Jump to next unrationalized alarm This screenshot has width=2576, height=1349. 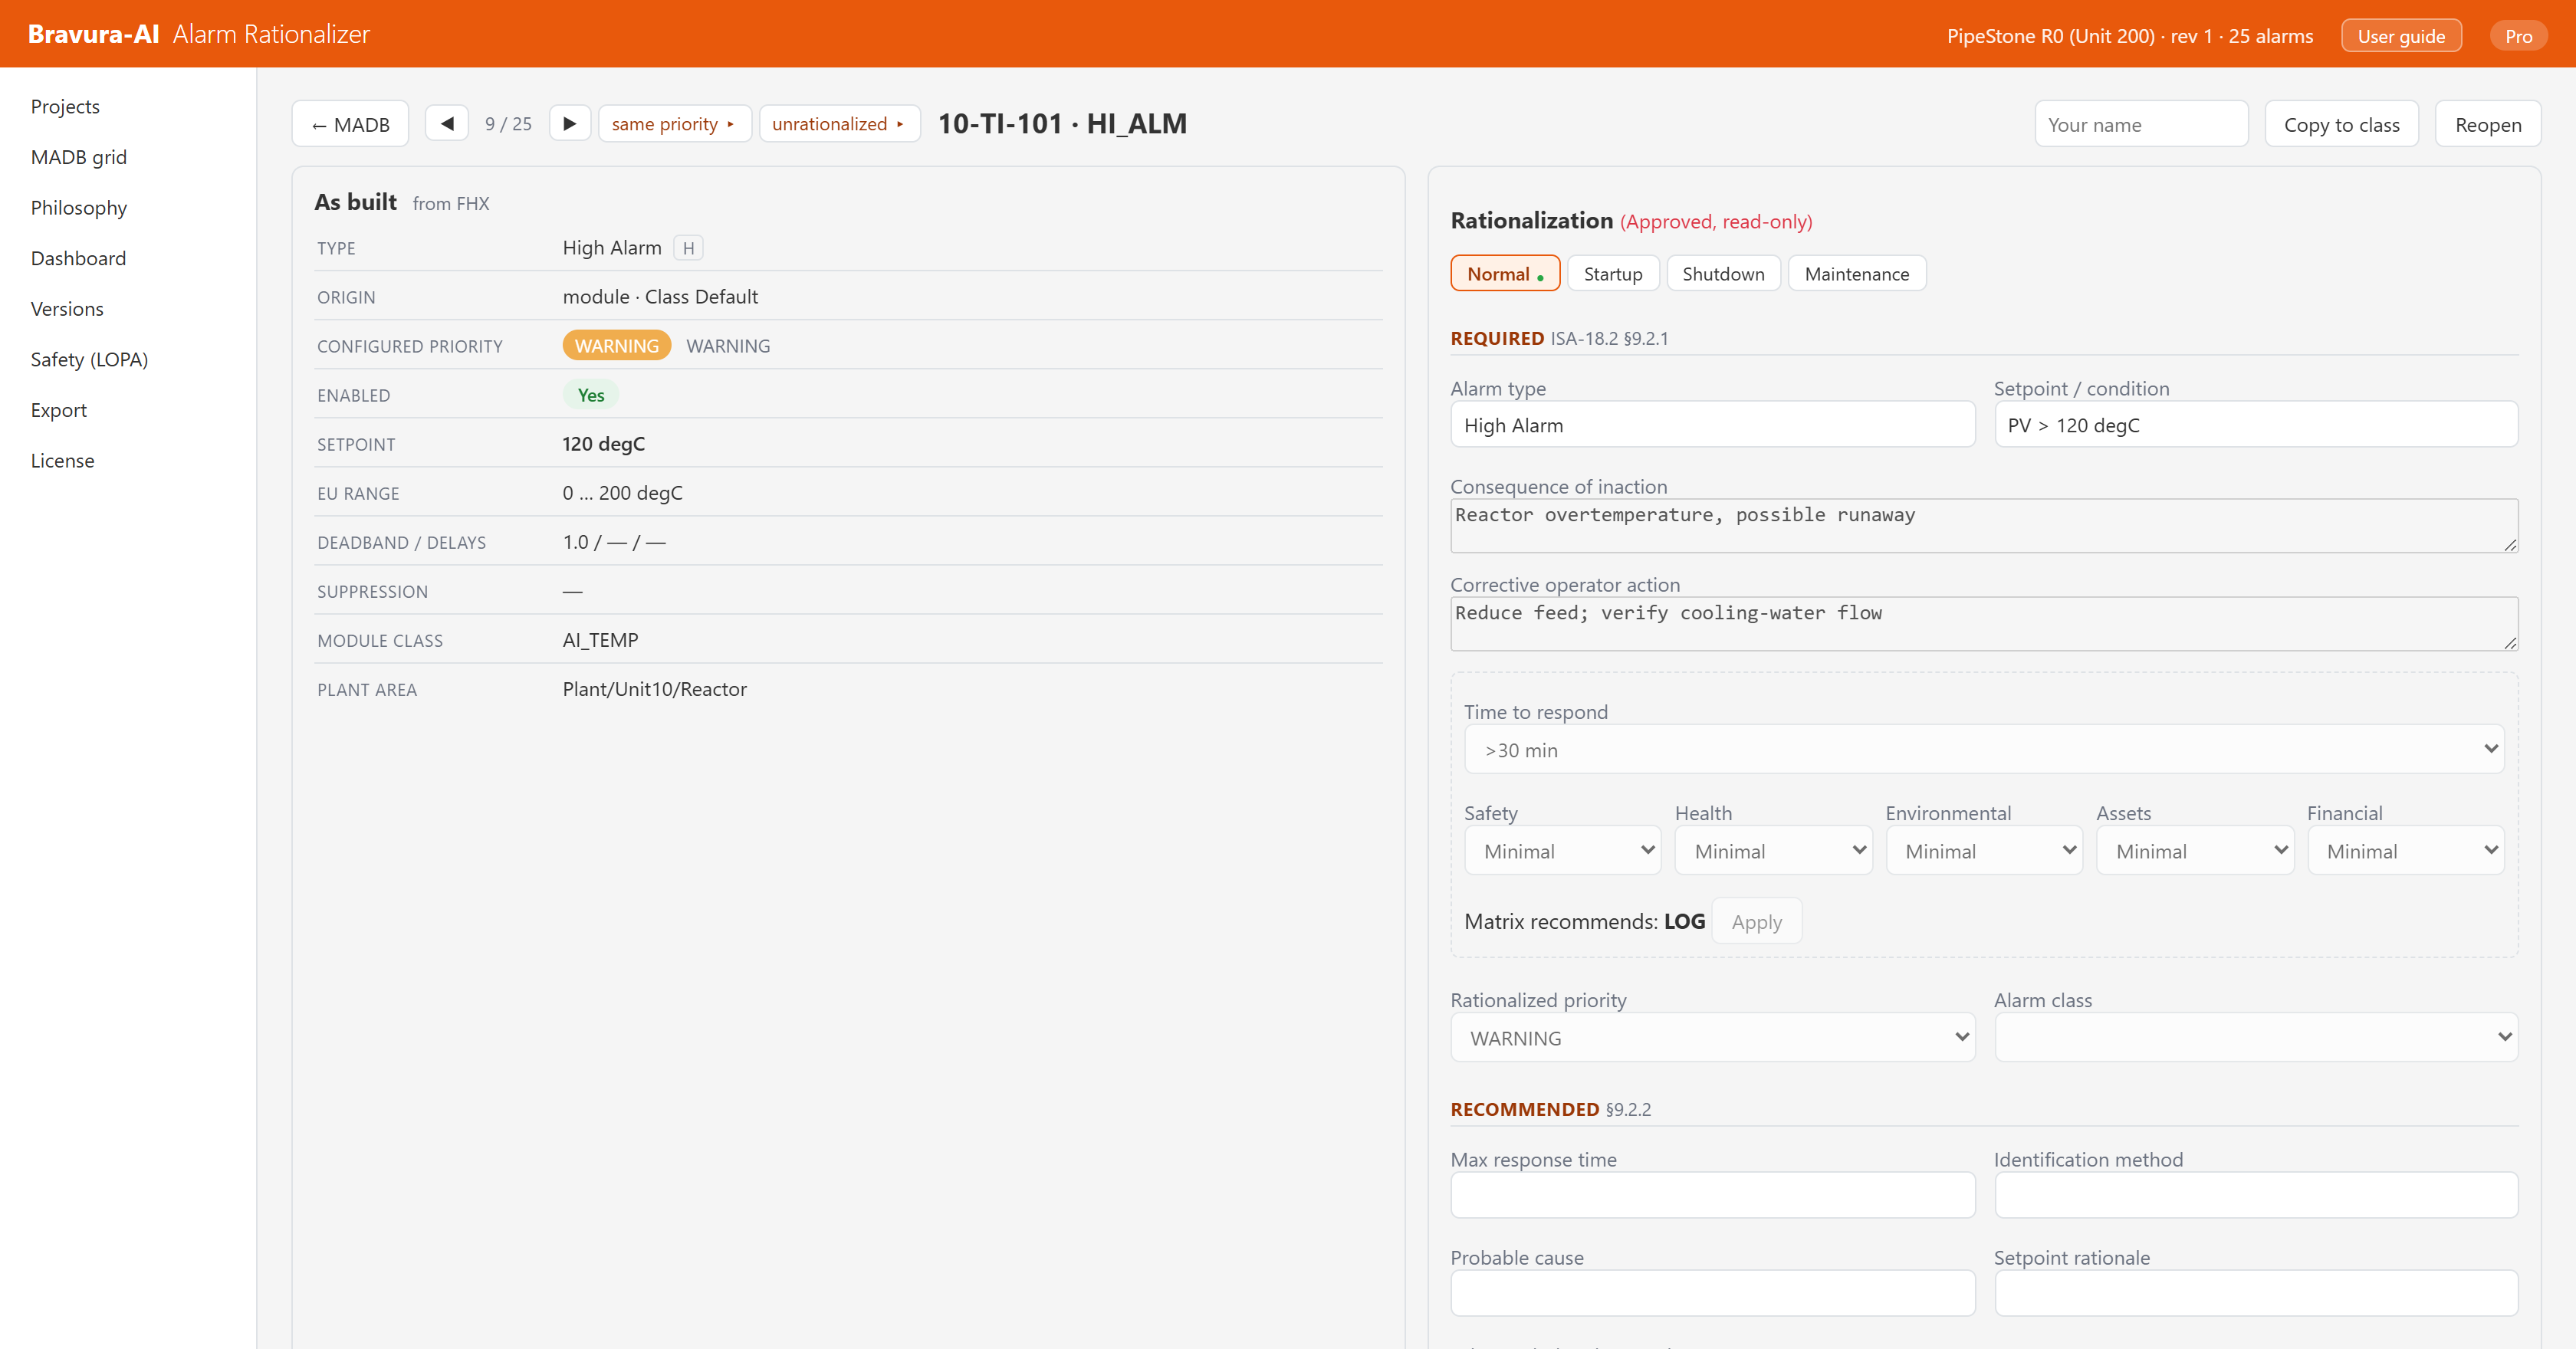pyautogui.click(x=839, y=123)
